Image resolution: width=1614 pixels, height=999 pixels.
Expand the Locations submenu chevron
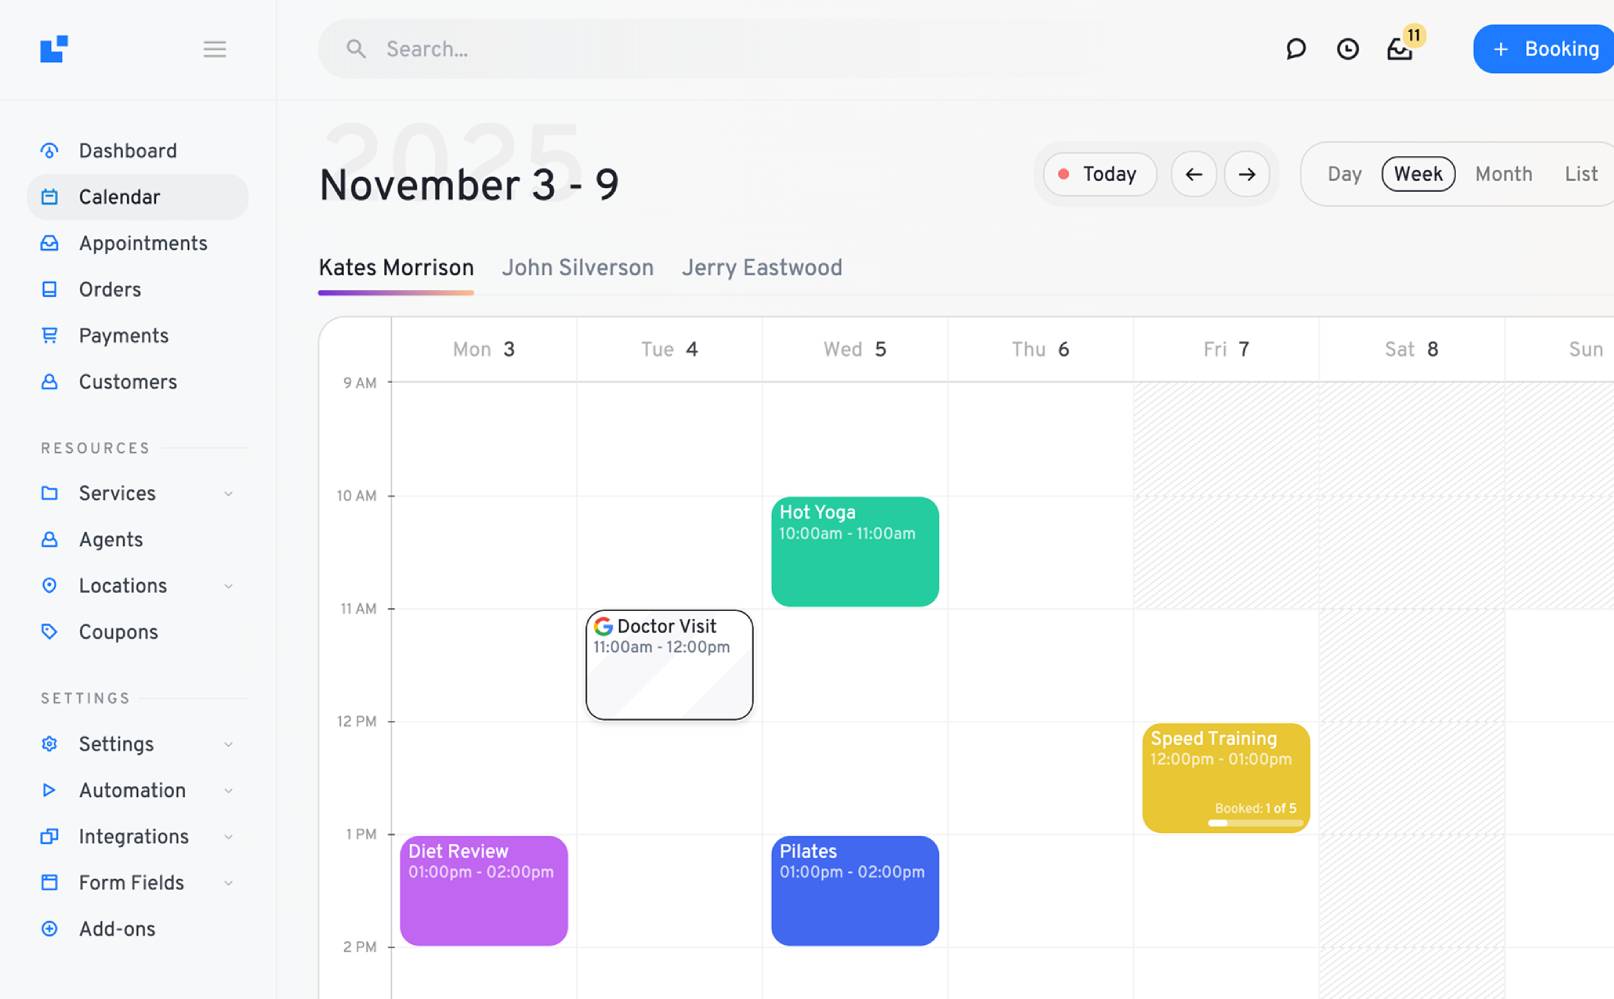pyautogui.click(x=228, y=586)
